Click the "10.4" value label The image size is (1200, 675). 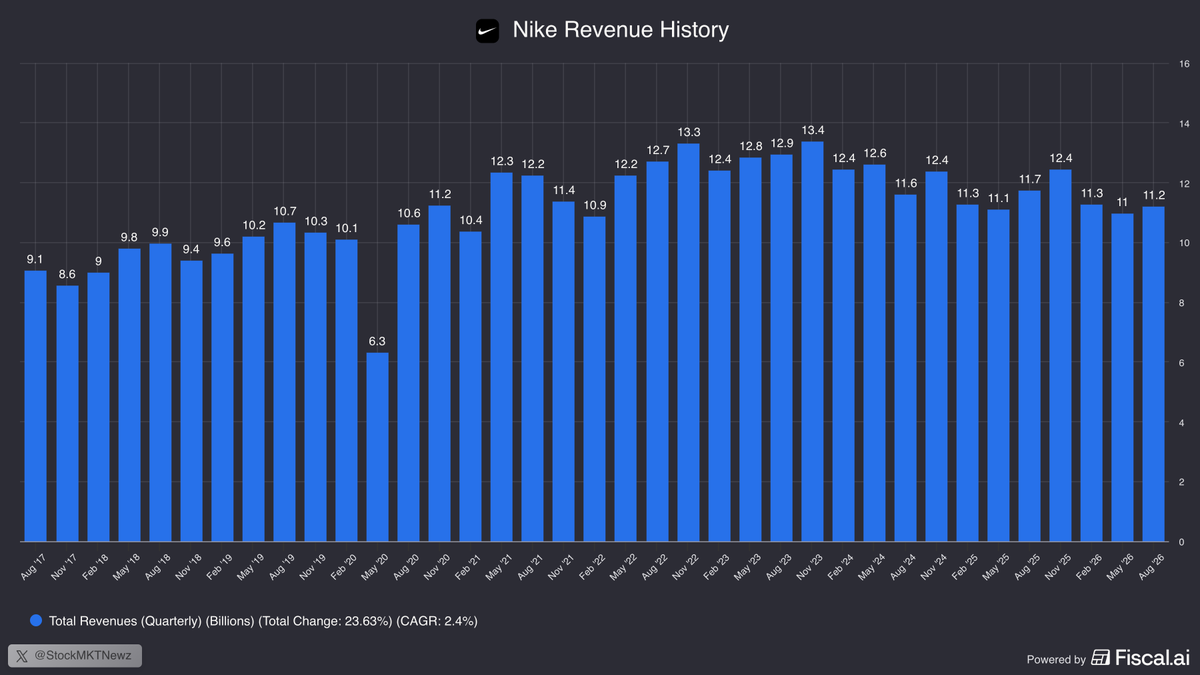pyautogui.click(x=470, y=220)
